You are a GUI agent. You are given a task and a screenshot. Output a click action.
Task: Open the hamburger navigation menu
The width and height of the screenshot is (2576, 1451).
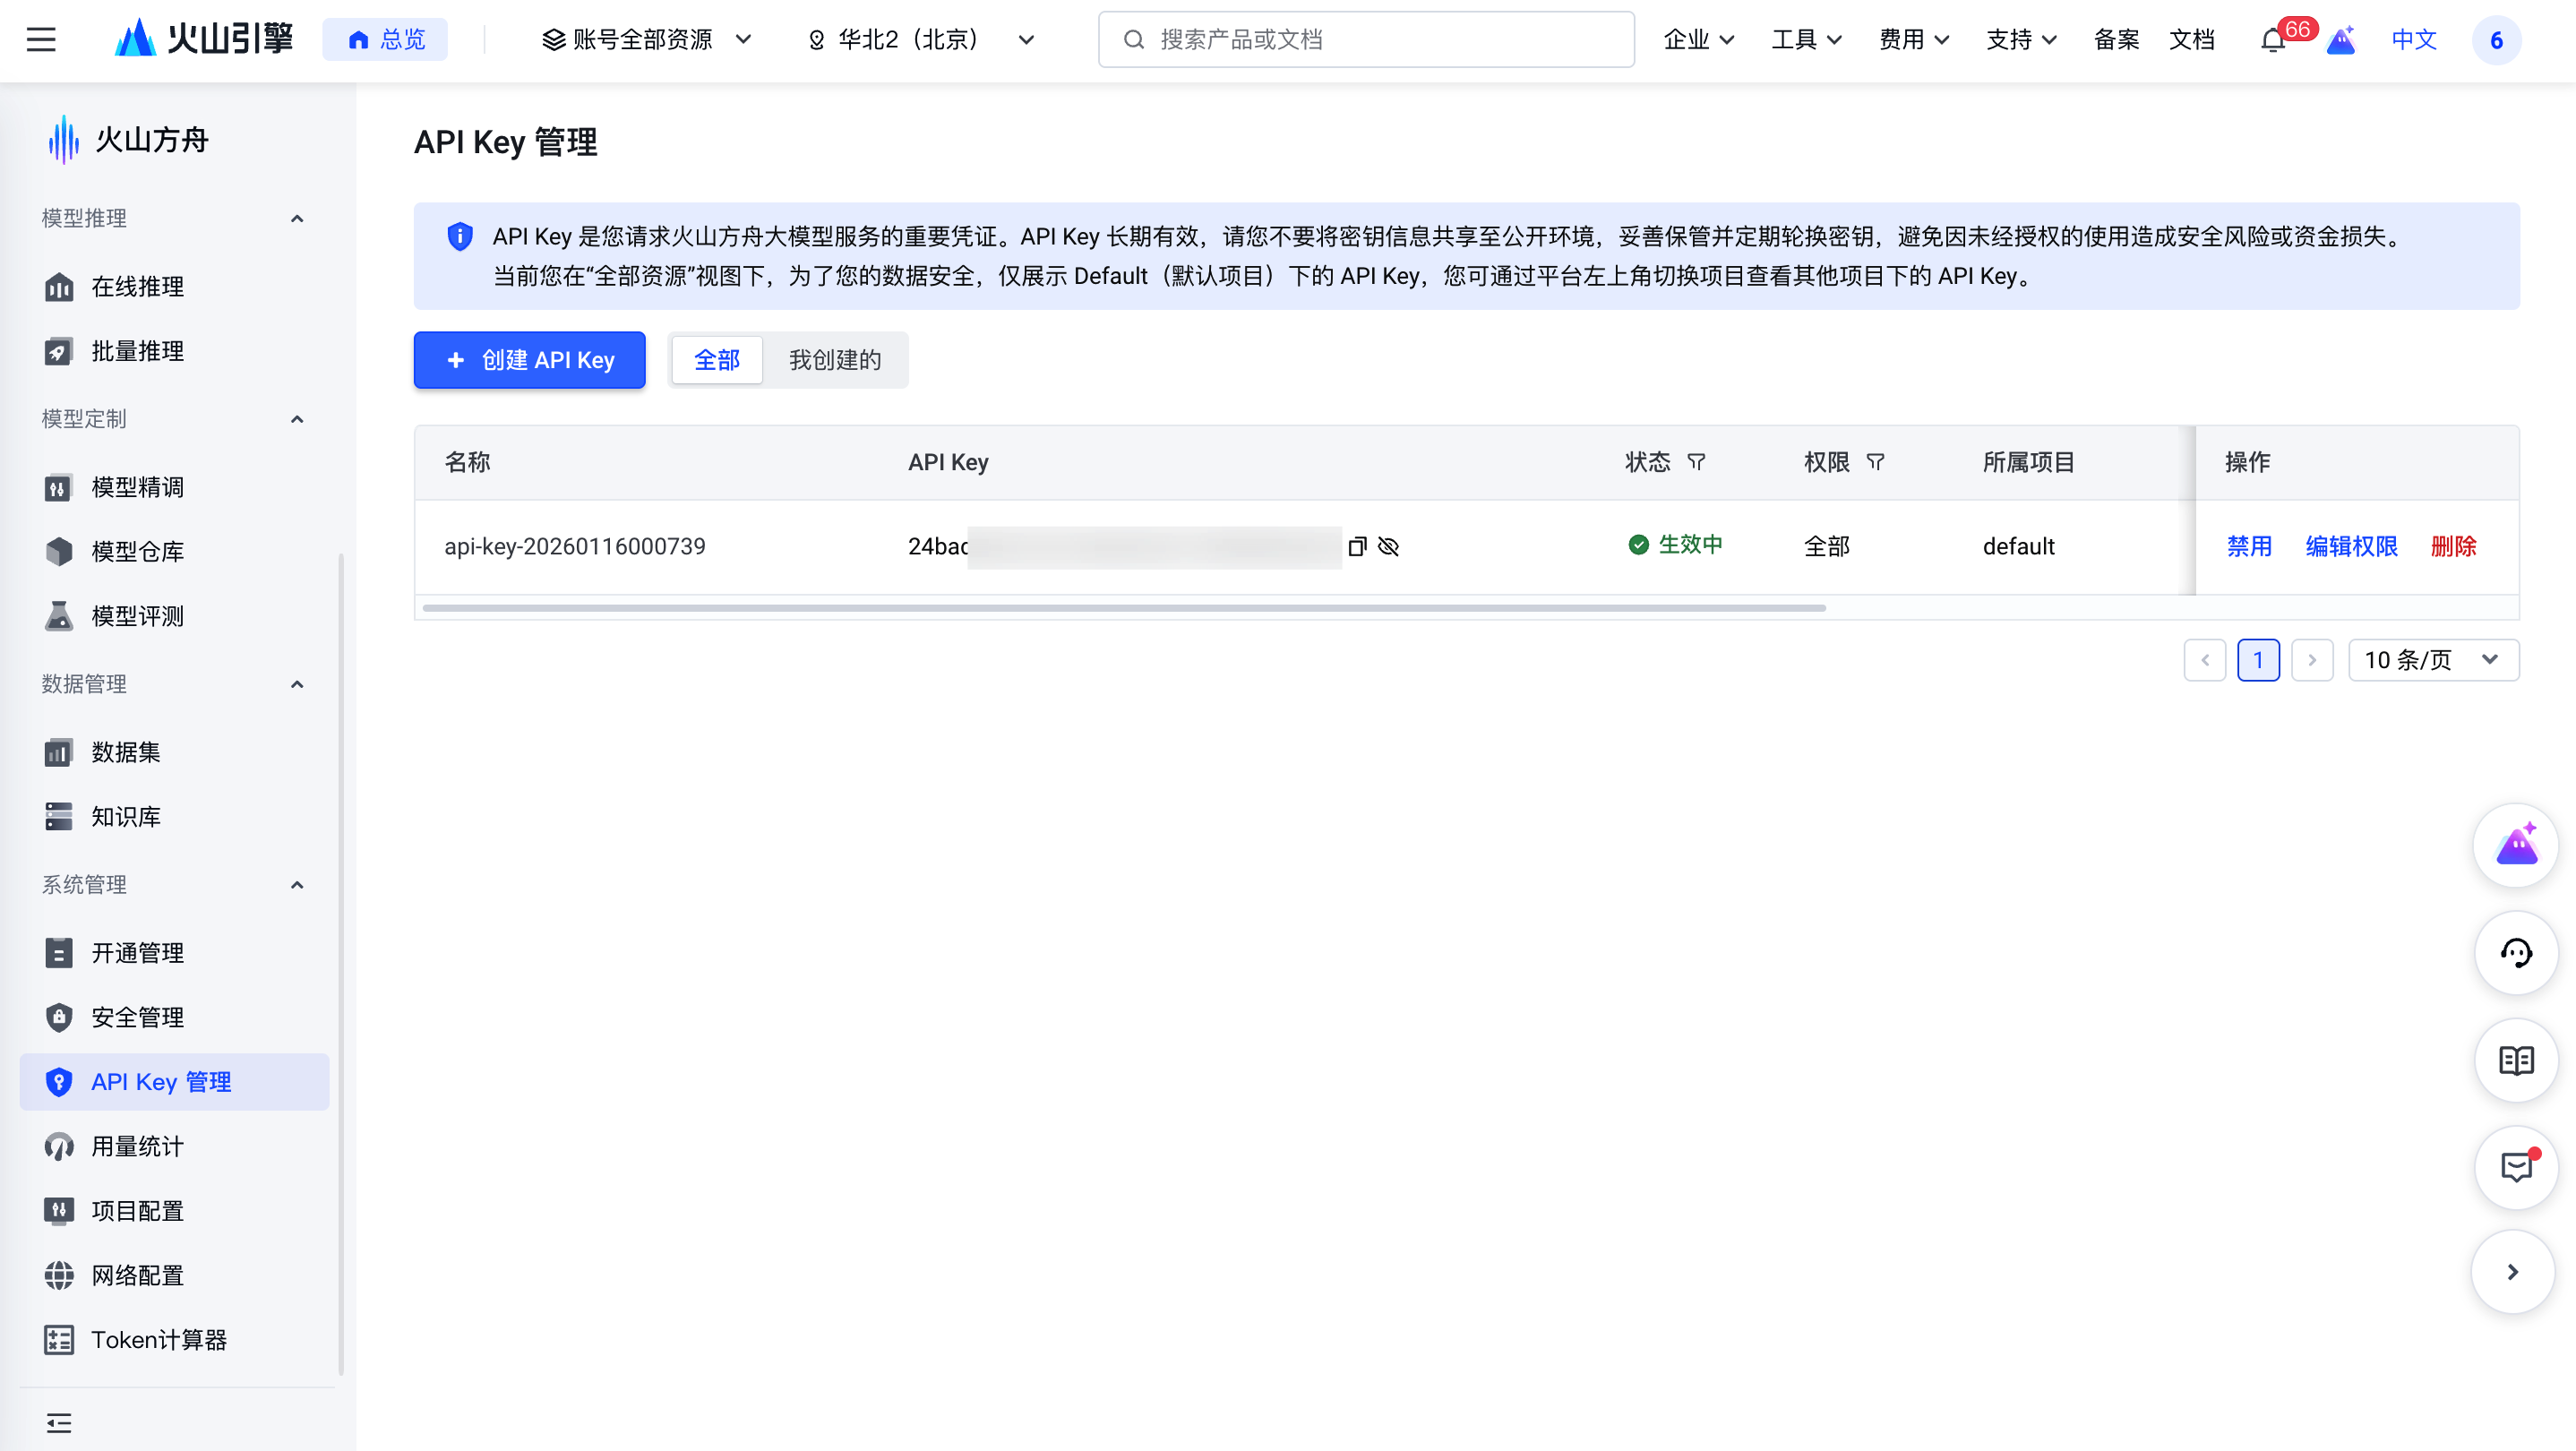point(41,39)
